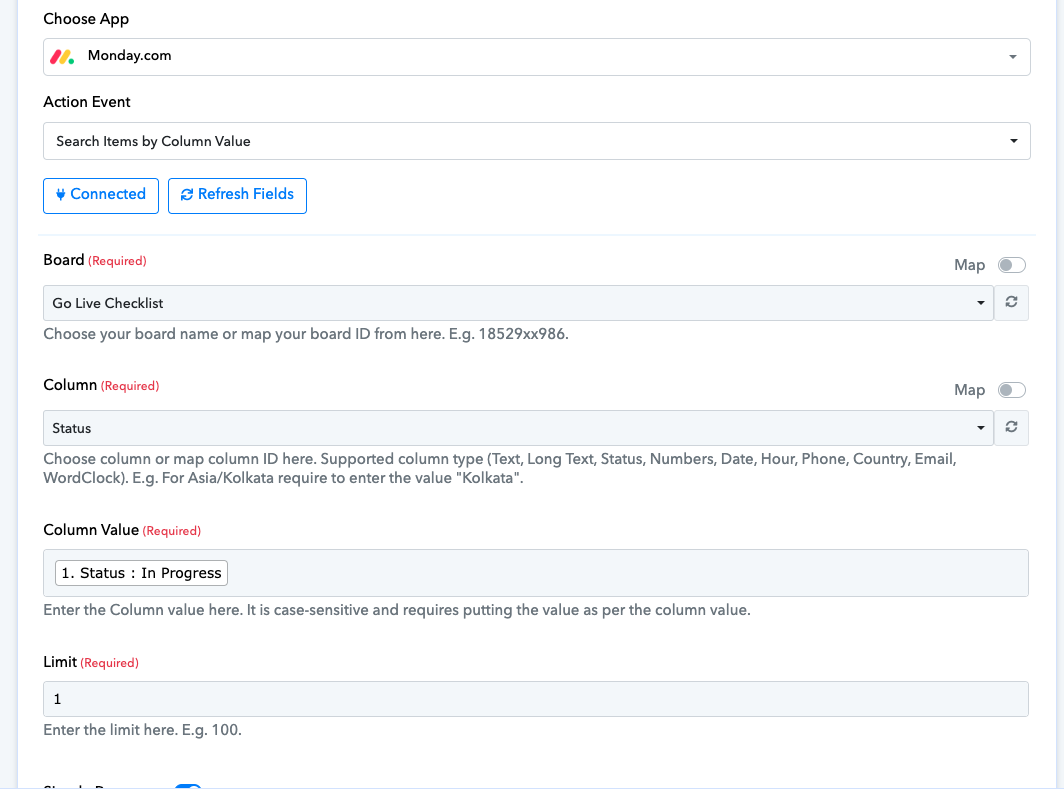
Task: Select the mapped Status : In Progress tag
Action: click(x=141, y=573)
